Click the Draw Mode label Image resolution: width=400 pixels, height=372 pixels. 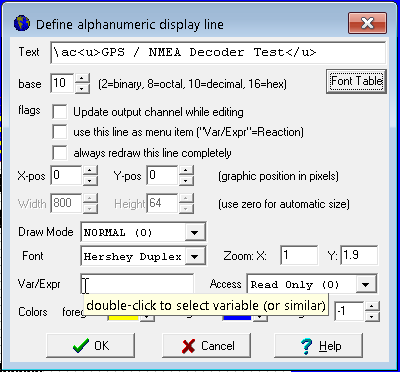(46, 232)
